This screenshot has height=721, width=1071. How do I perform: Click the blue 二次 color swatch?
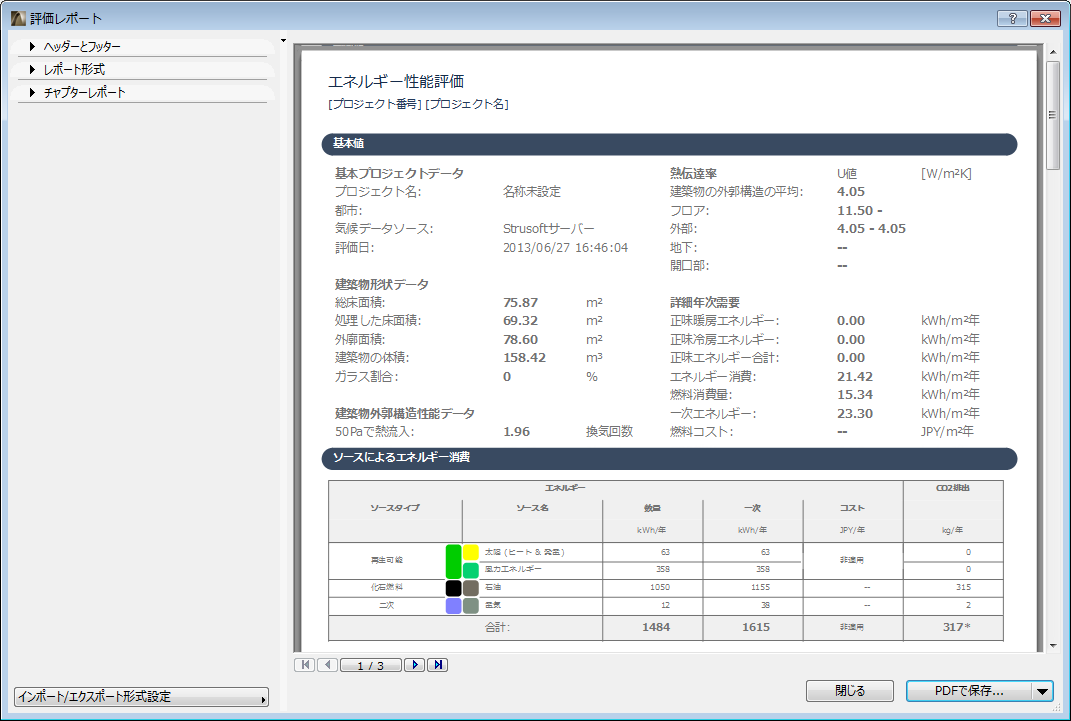click(454, 606)
